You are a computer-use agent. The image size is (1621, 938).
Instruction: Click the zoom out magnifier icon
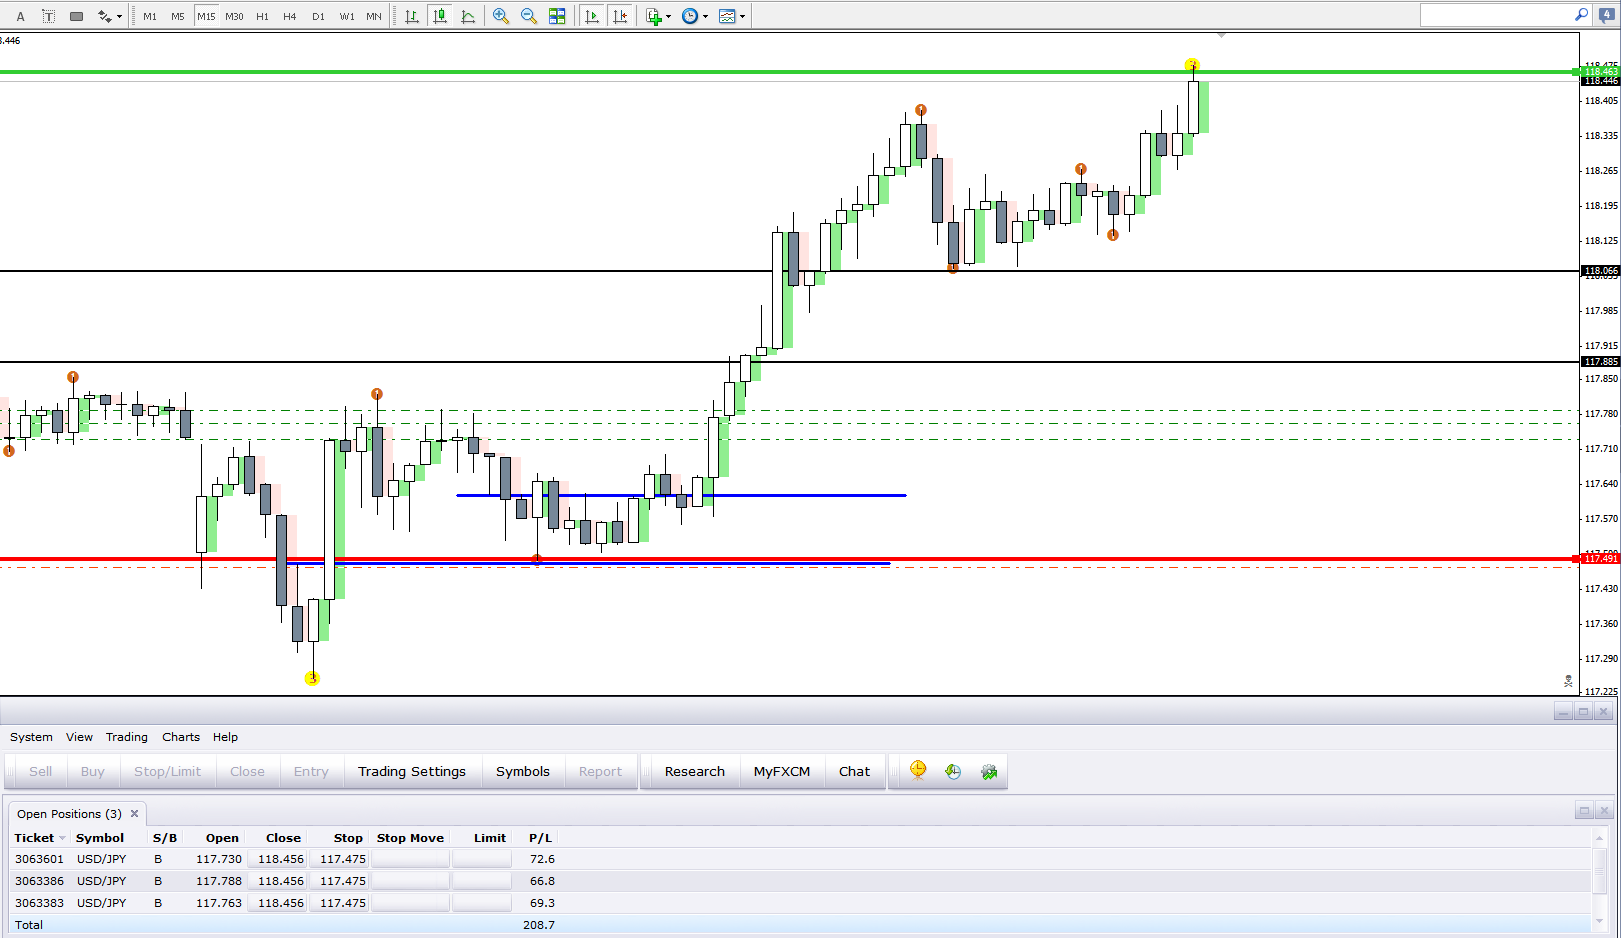529,16
